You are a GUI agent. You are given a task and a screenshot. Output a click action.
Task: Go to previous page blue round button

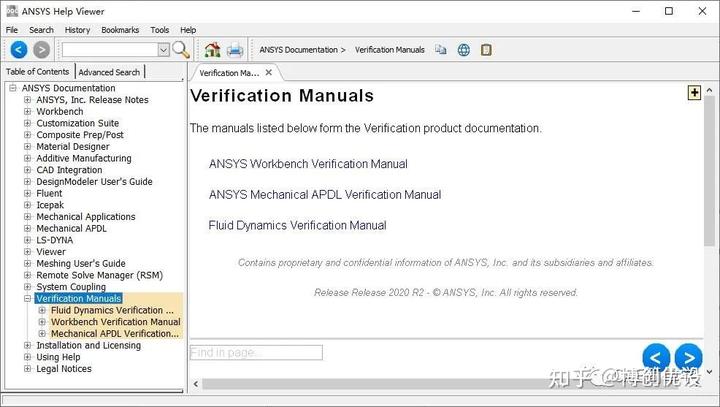[656, 357]
